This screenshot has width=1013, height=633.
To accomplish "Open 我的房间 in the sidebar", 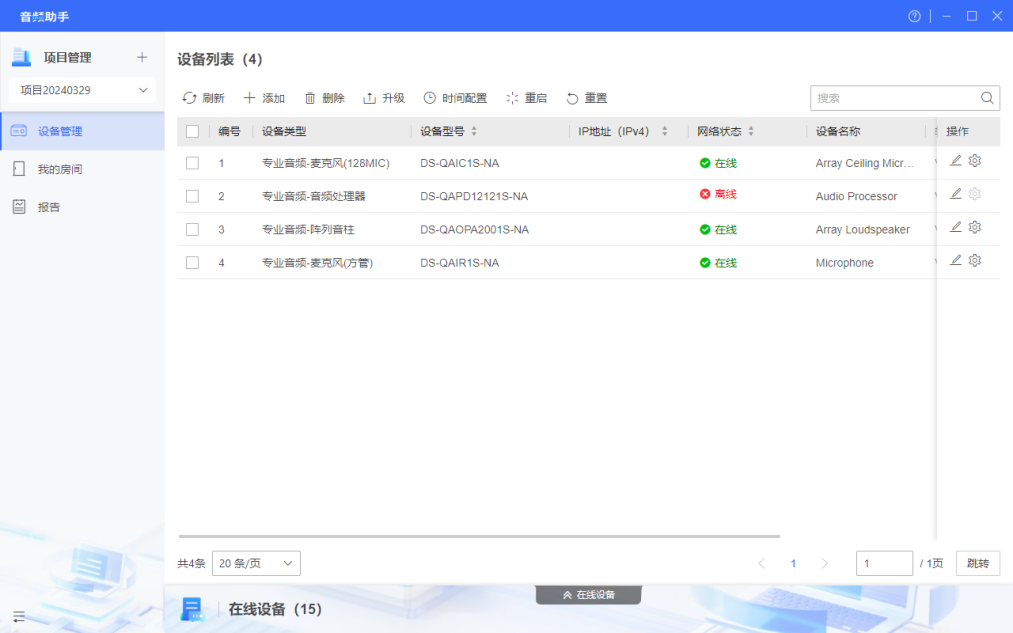I will 82,169.
